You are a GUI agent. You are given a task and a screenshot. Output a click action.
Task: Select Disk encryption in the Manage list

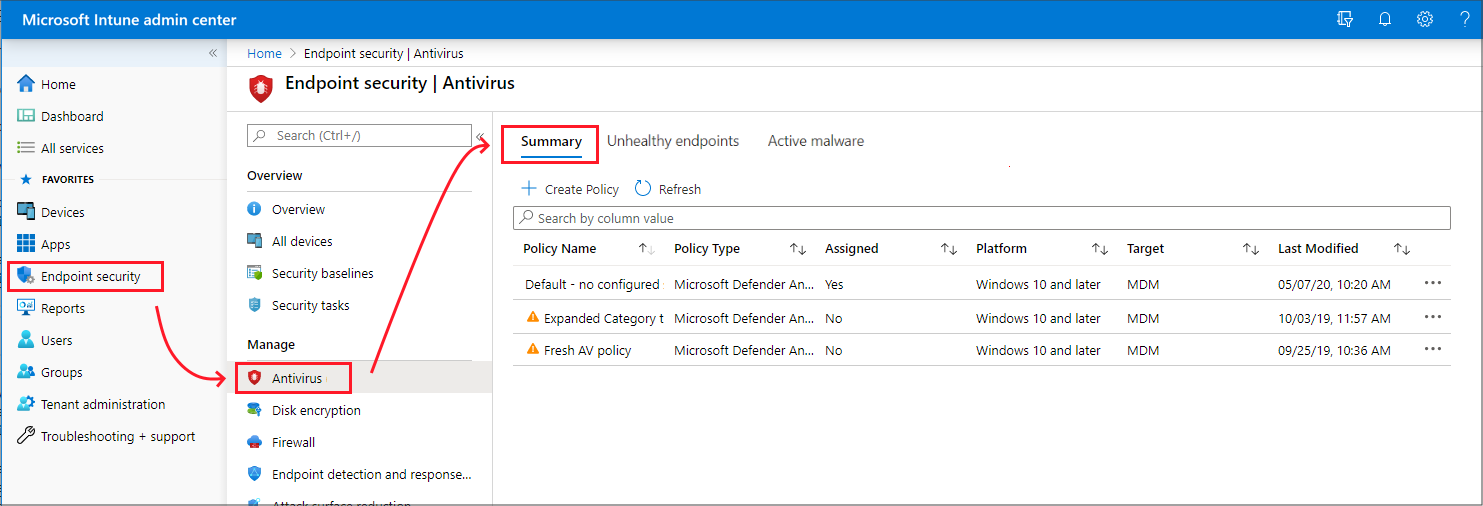tap(316, 410)
